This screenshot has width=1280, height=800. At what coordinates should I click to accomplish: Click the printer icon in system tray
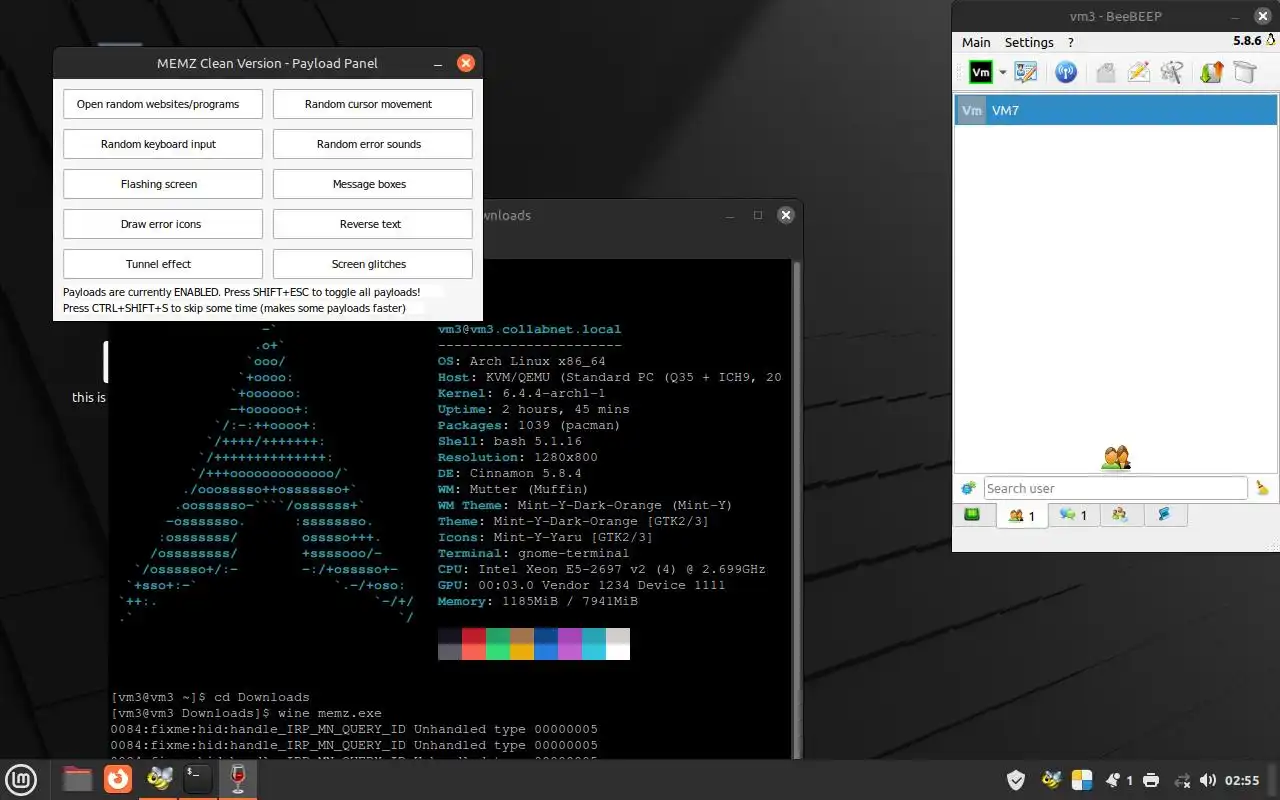(1151, 780)
